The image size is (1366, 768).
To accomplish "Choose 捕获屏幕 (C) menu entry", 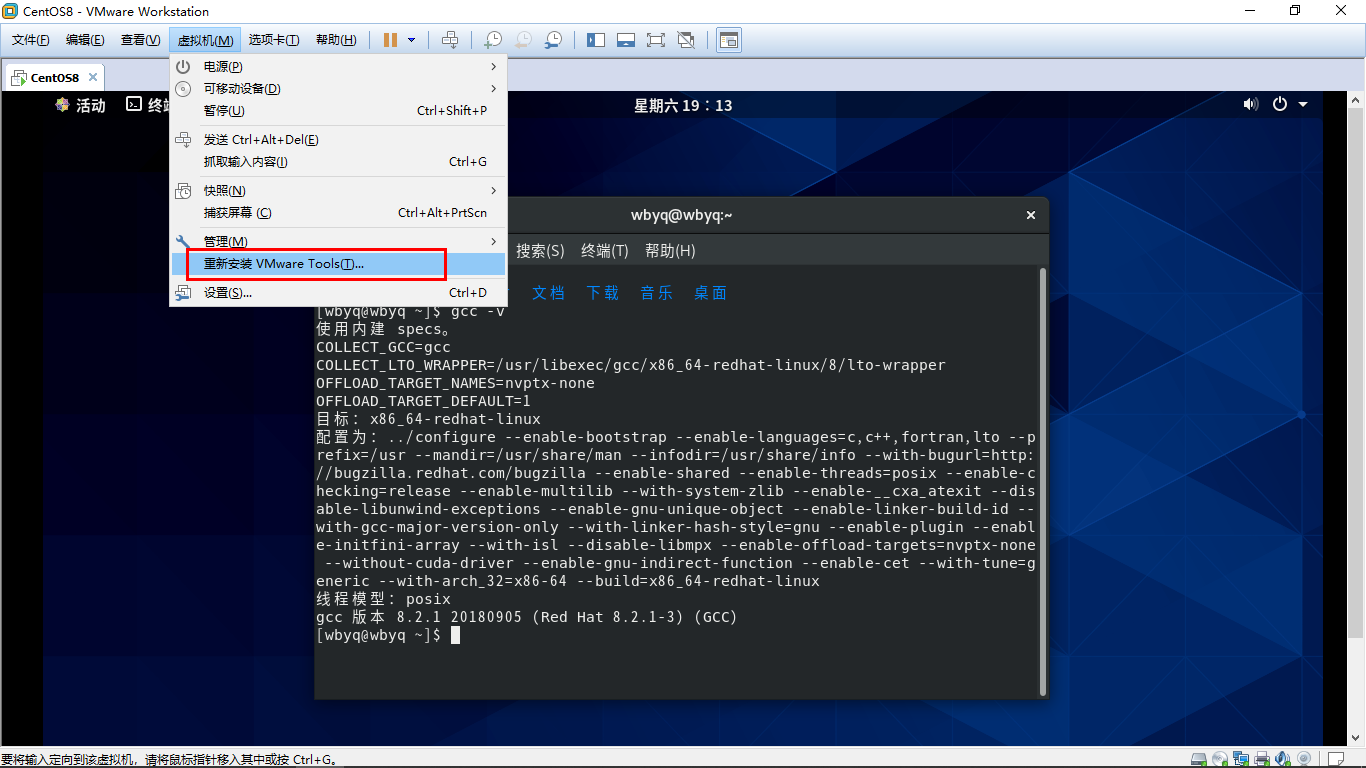I will [338, 212].
